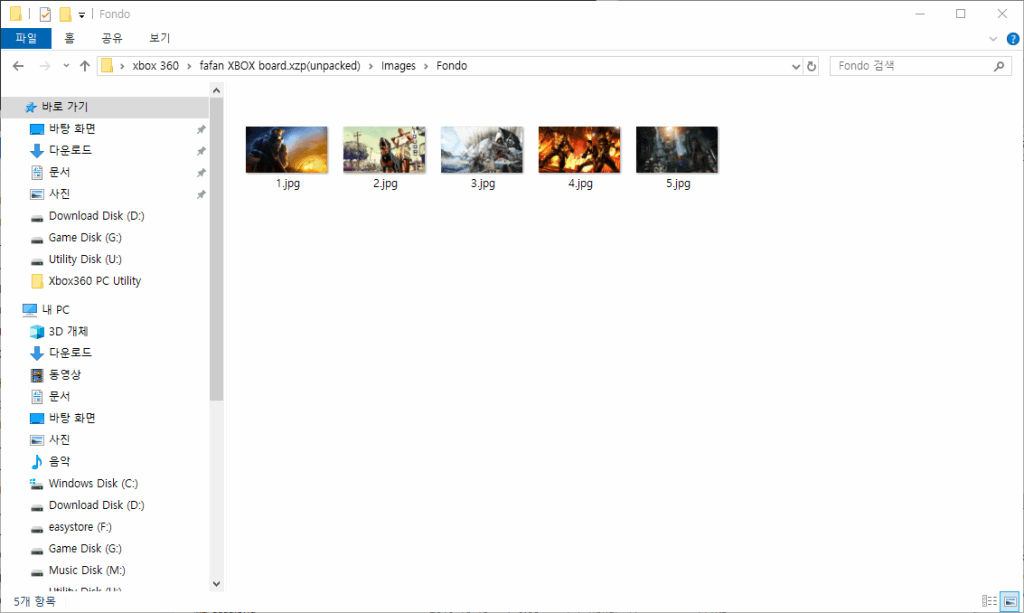Switch to the 공유 ribbon tab

tap(112, 38)
